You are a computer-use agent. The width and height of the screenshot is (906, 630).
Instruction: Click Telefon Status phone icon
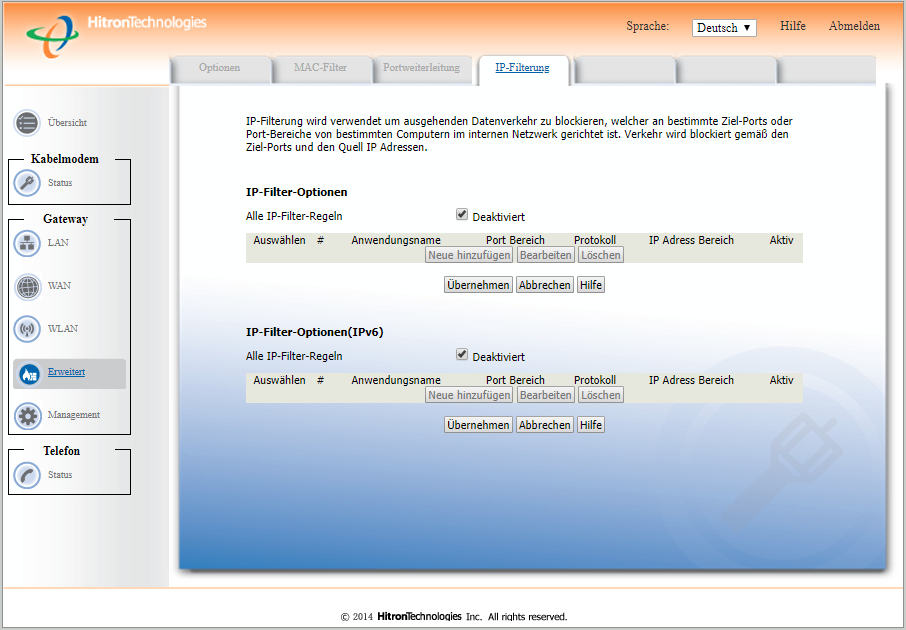click(27, 475)
